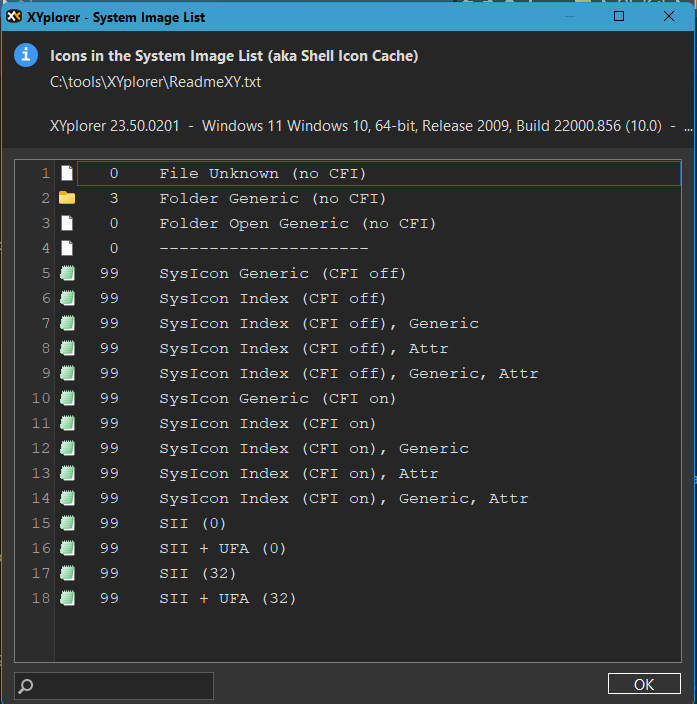Viewport: 697px width, 704px height.
Task: Click the heading 'Icons in the System Image List'
Action: pos(234,56)
